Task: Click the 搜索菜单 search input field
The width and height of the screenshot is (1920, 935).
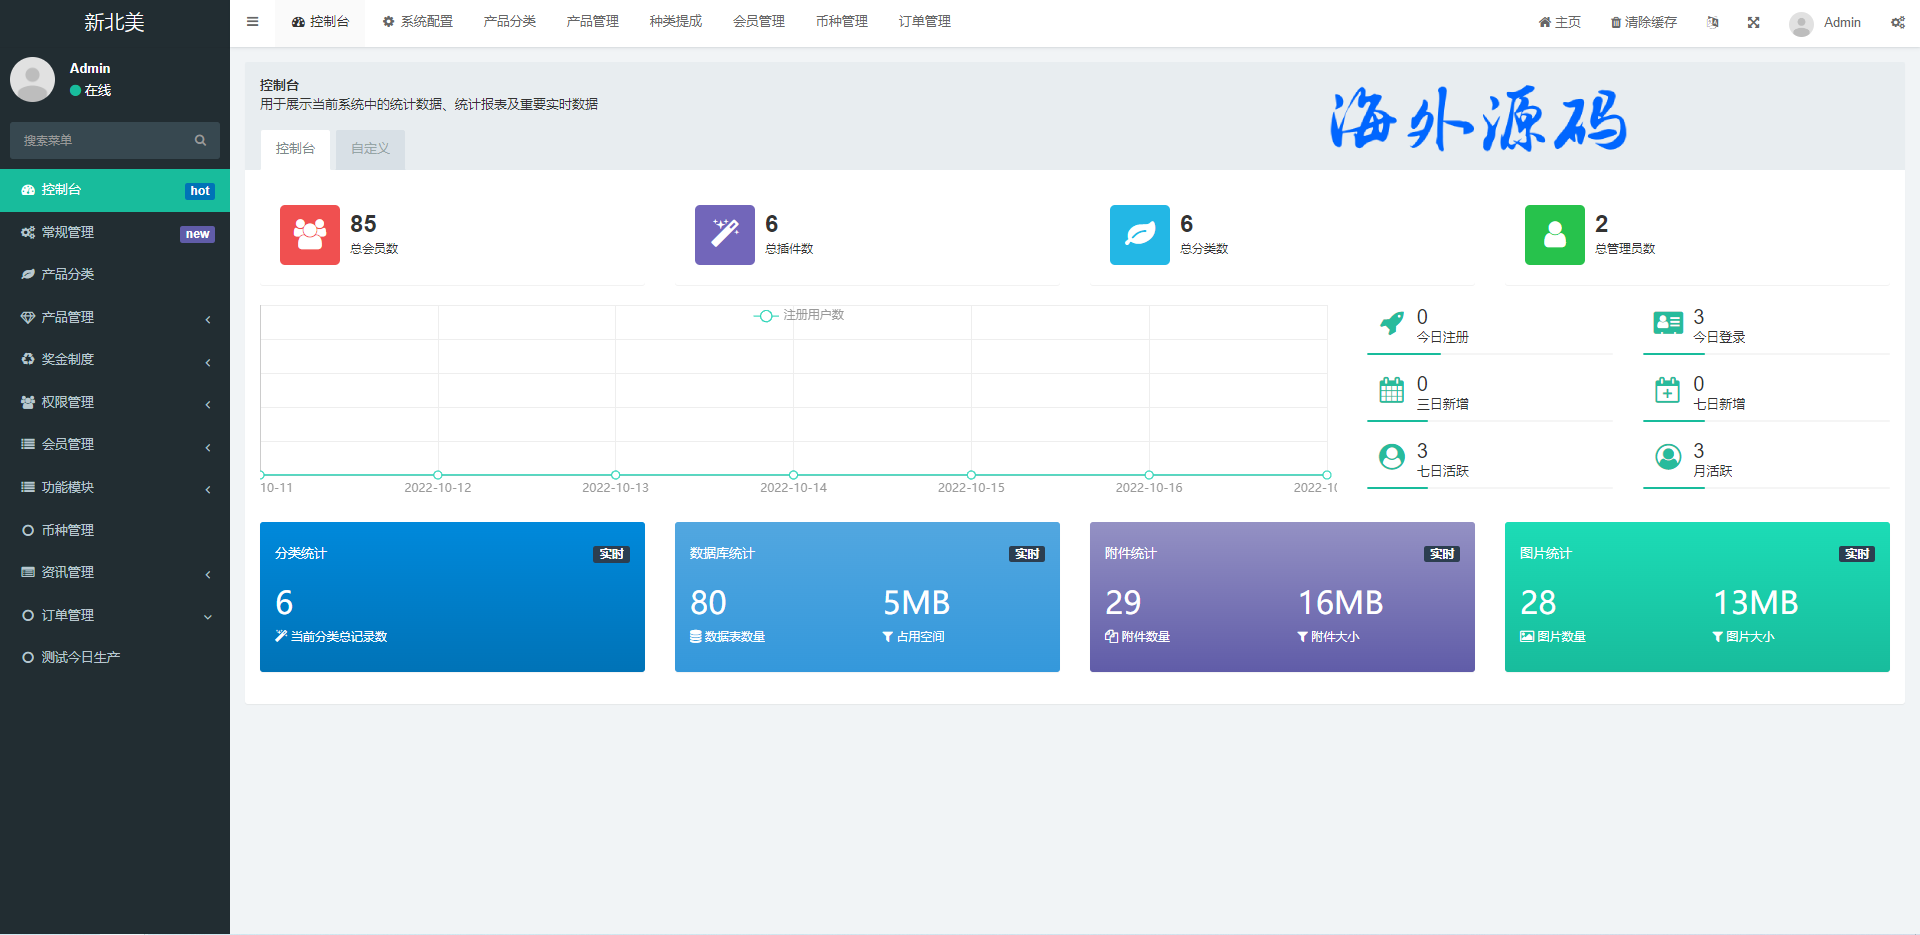Action: 100,141
